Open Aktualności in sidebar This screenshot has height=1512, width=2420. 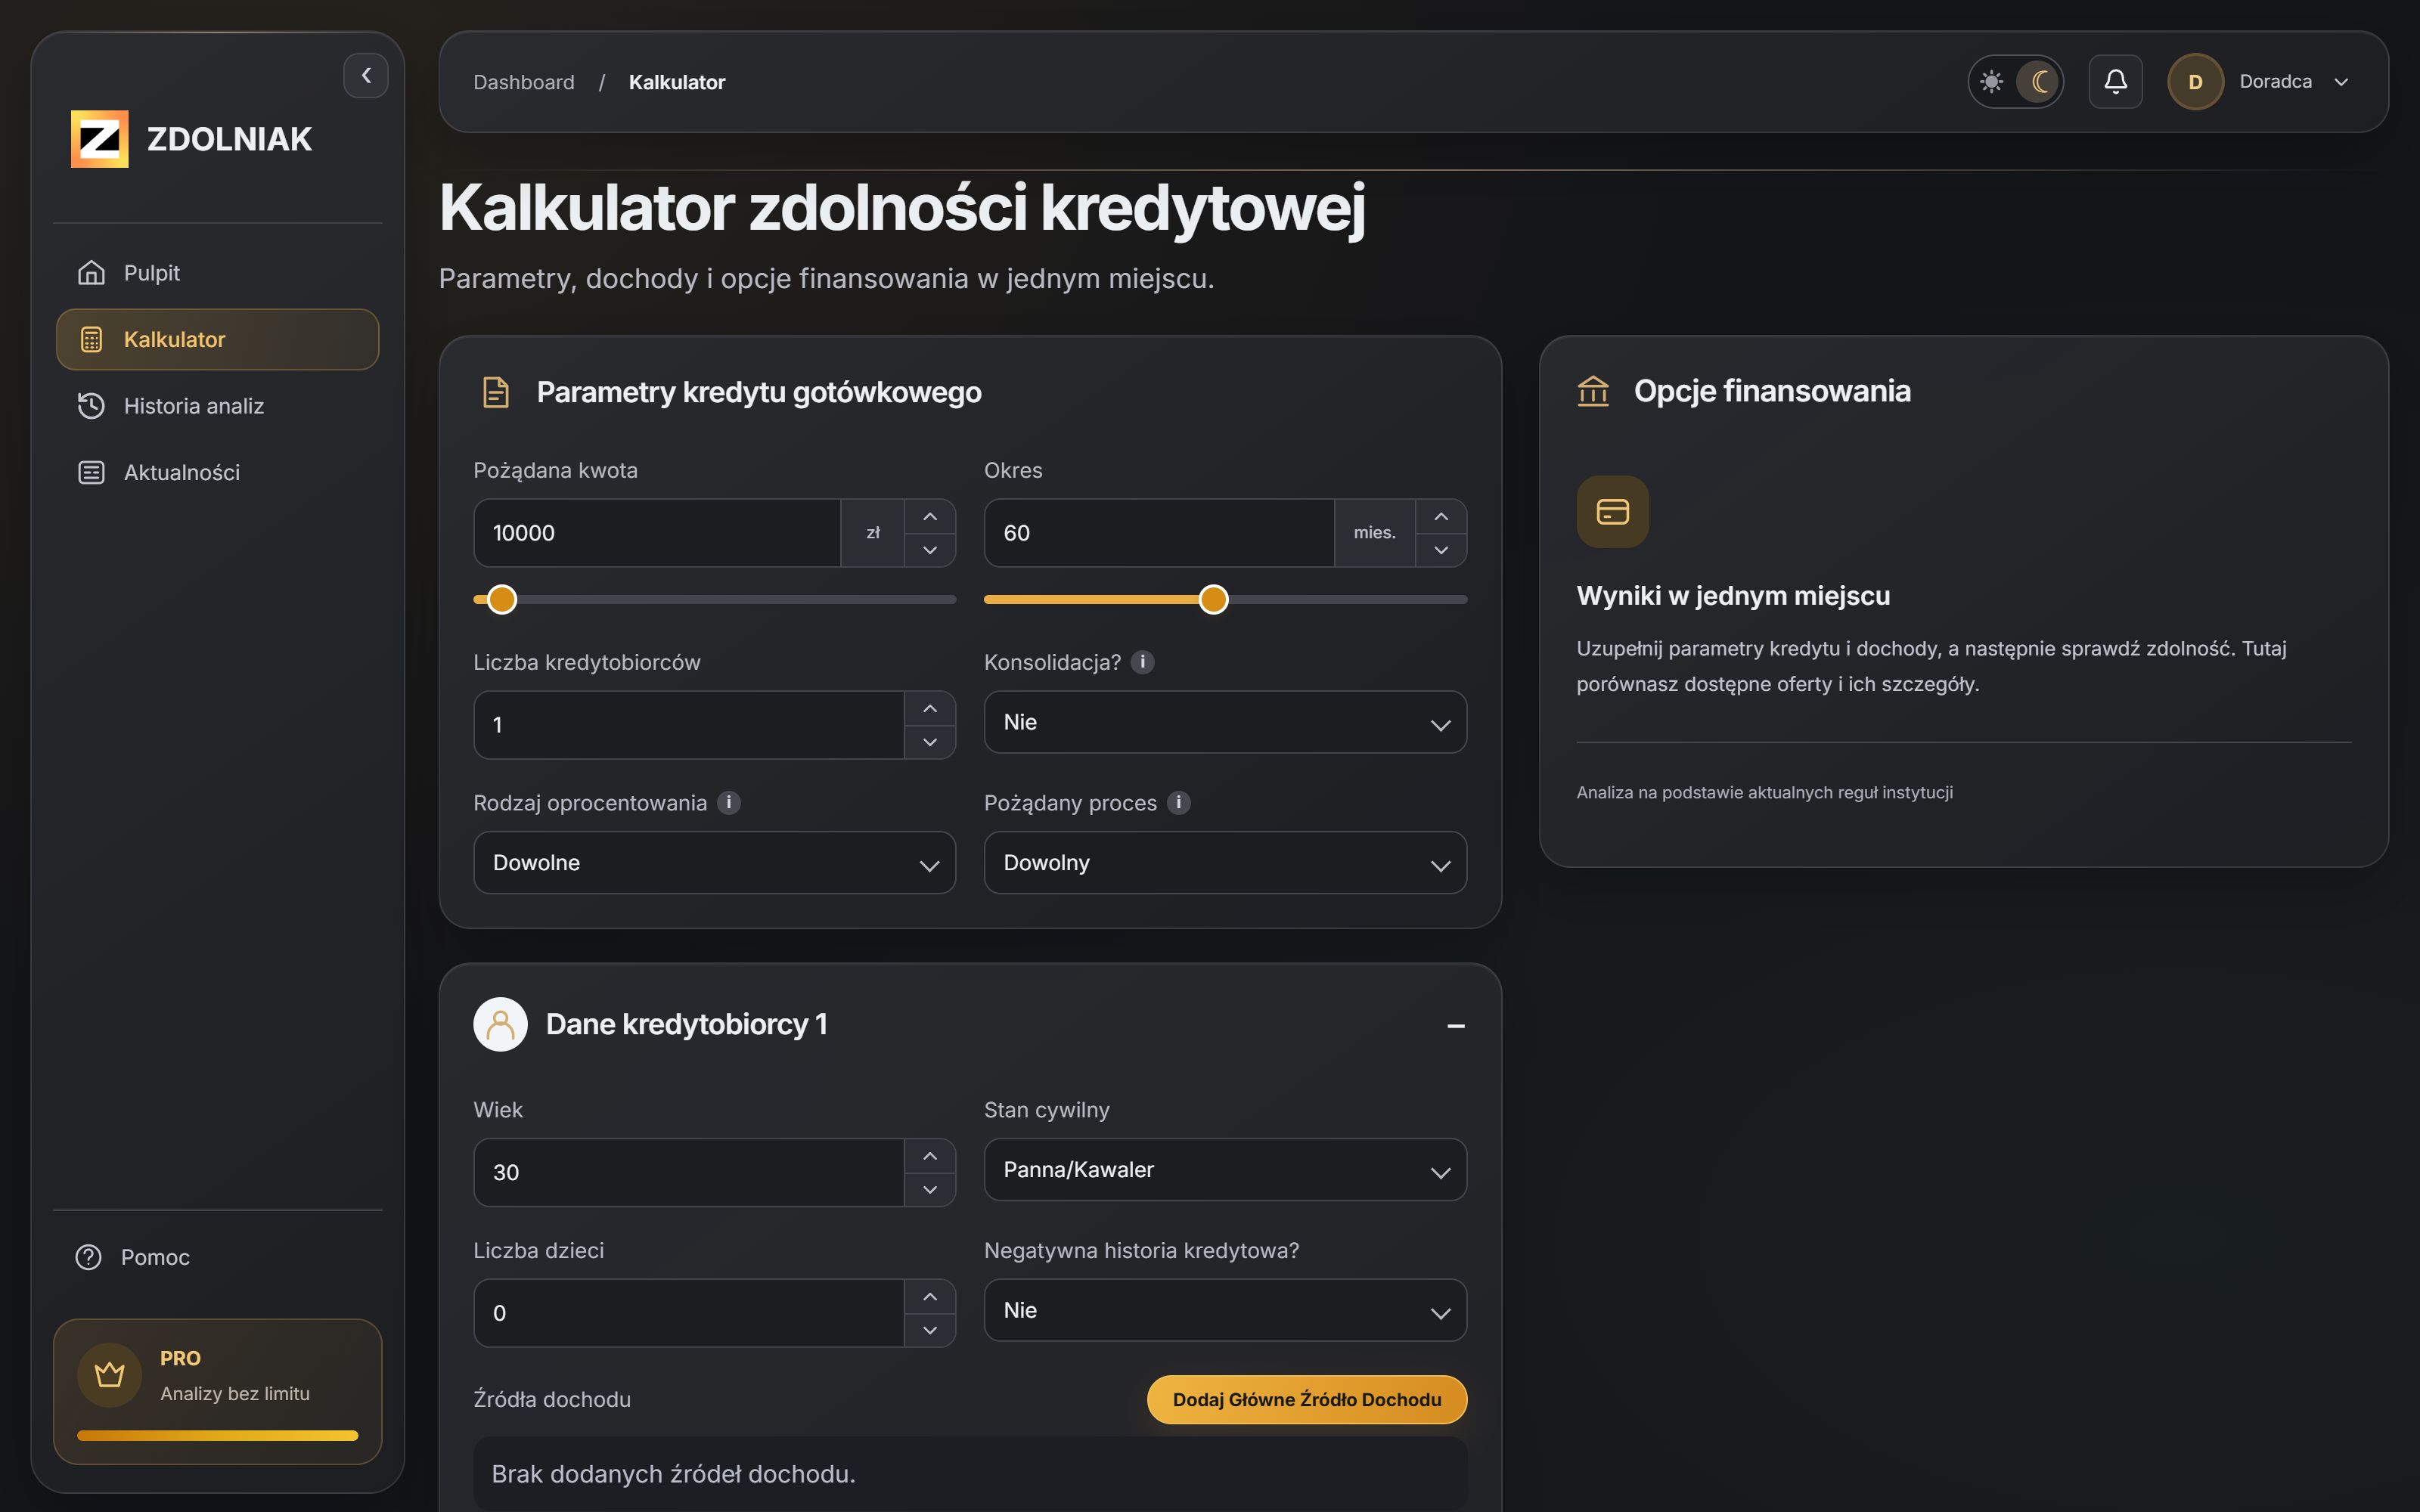pyautogui.click(x=217, y=472)
